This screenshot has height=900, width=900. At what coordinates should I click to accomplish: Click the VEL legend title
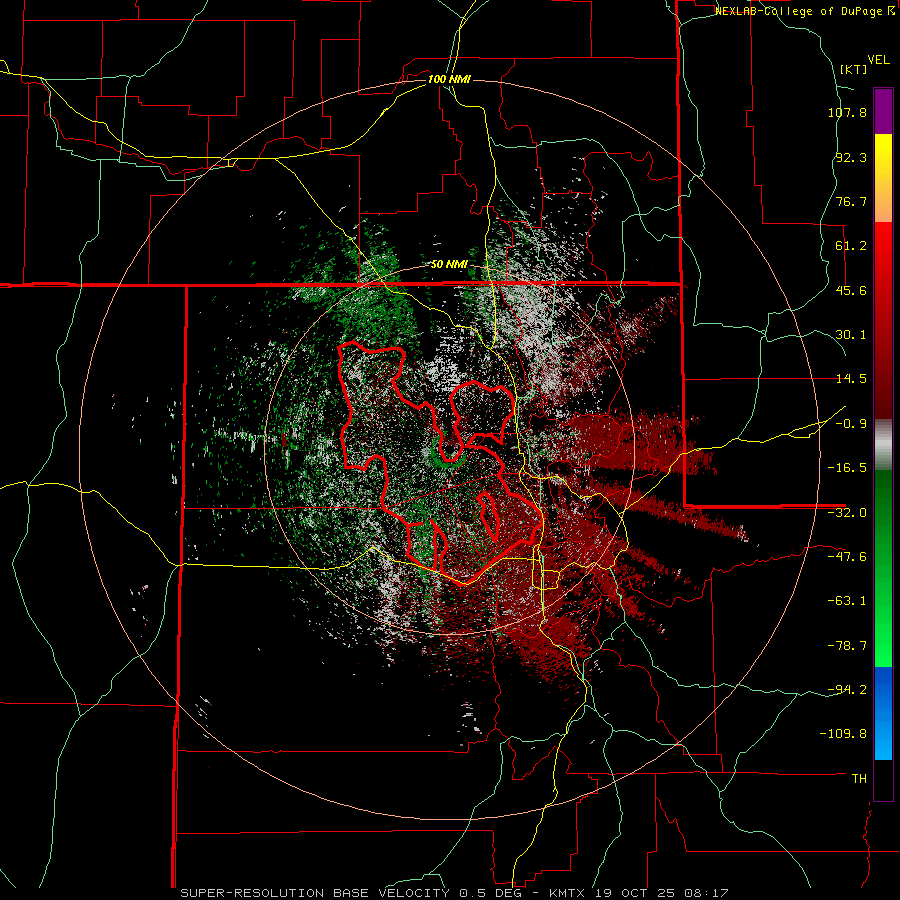[878, 59]
